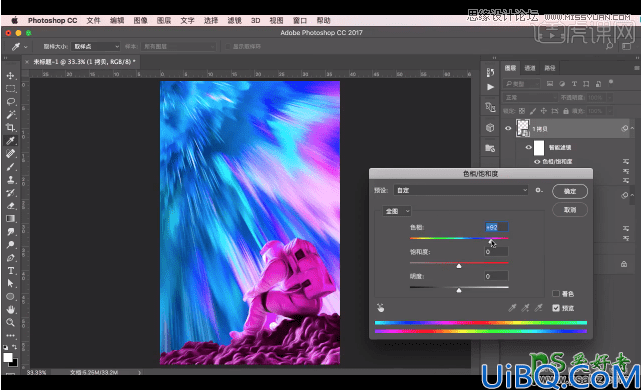This screenshot has width=641, height=391.
Task: Open the Apple menu
Action: tap(14, 20)
